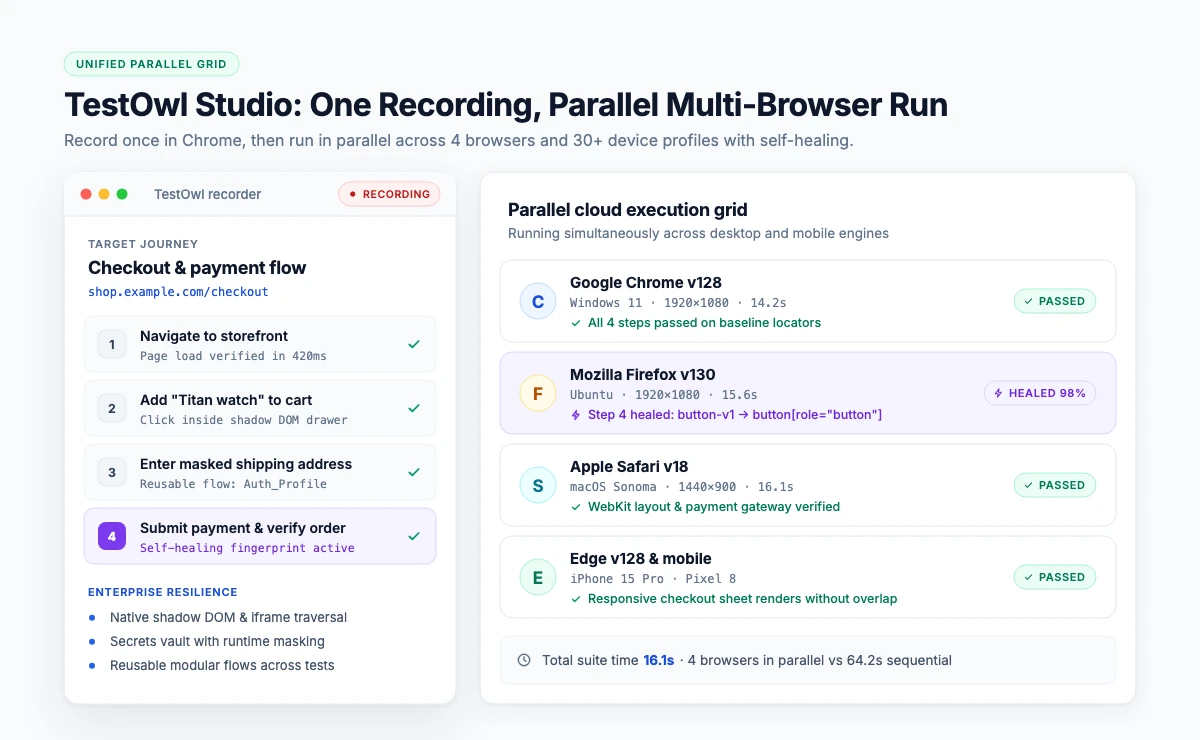Open the Mozilla Firefox v130 result card
Screen dimensions: 1200x740
[x=808, y=393]
